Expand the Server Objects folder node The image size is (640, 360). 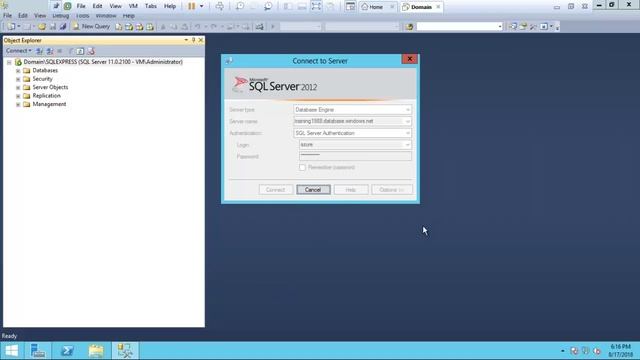[x=18, y=87]
